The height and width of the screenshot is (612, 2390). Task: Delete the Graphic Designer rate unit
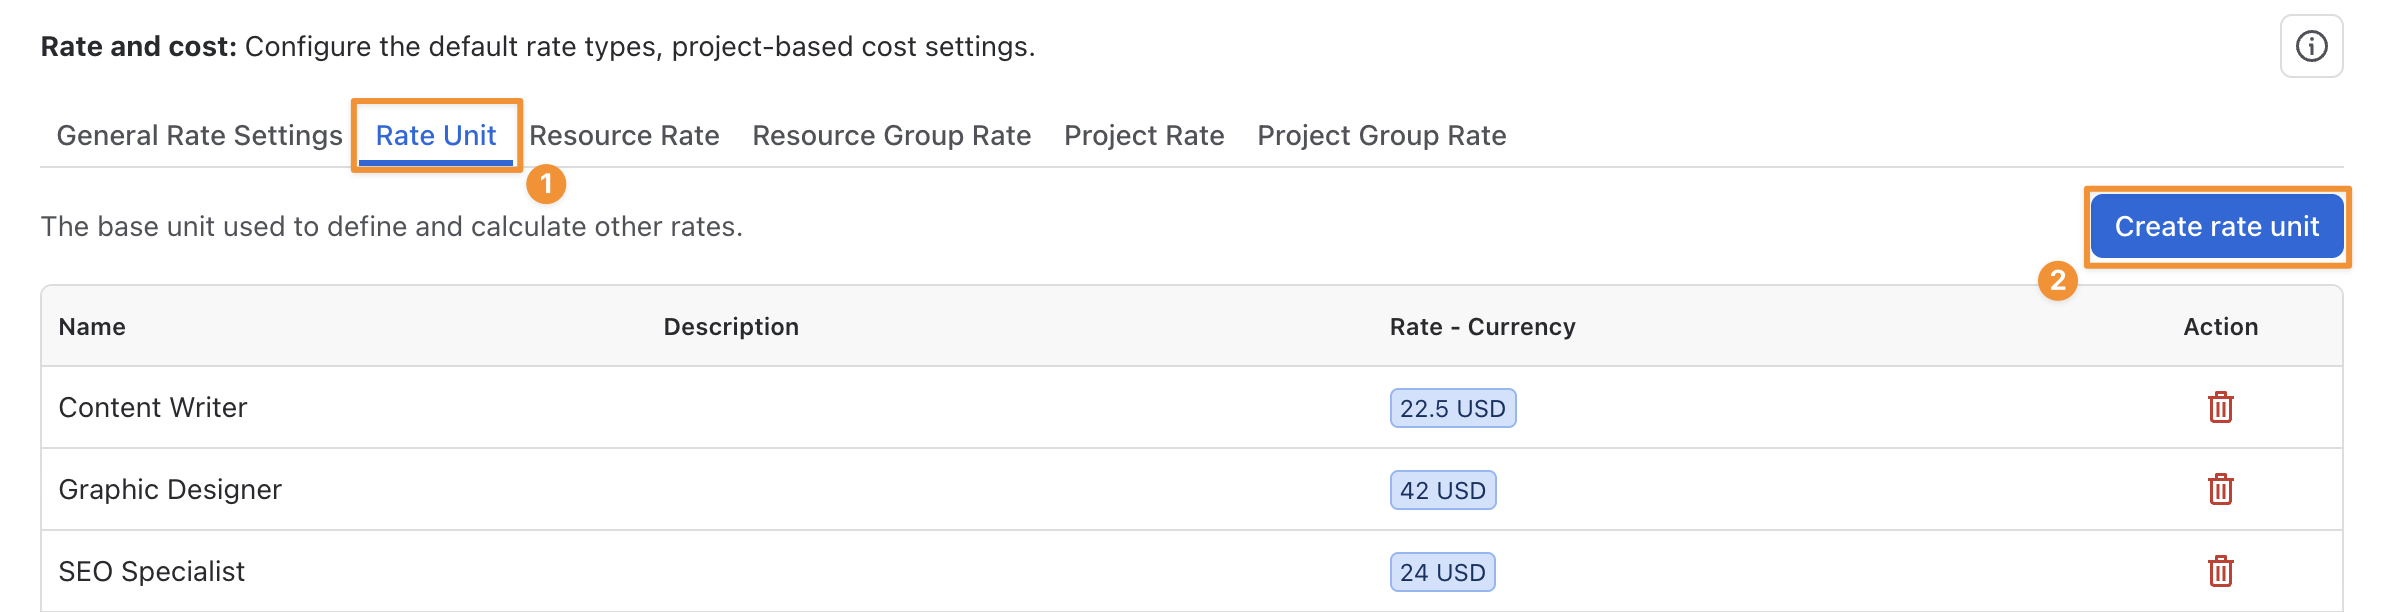pyautogui.click(x=2220, y=489)
